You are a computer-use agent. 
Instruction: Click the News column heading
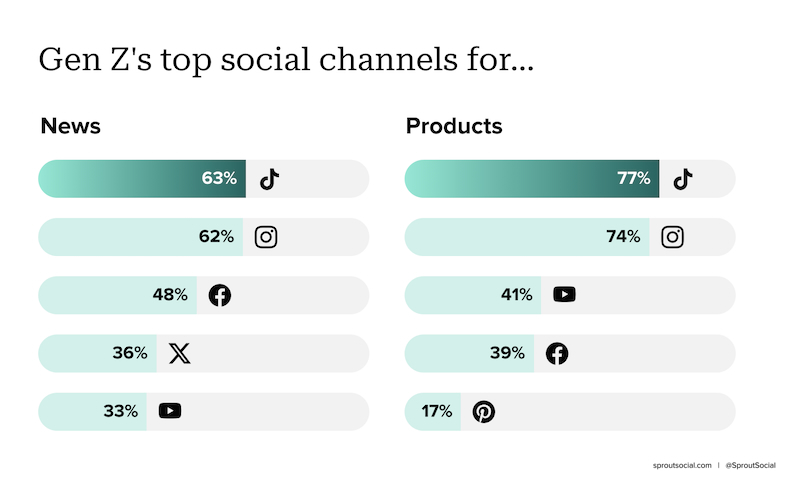point(71,126)
